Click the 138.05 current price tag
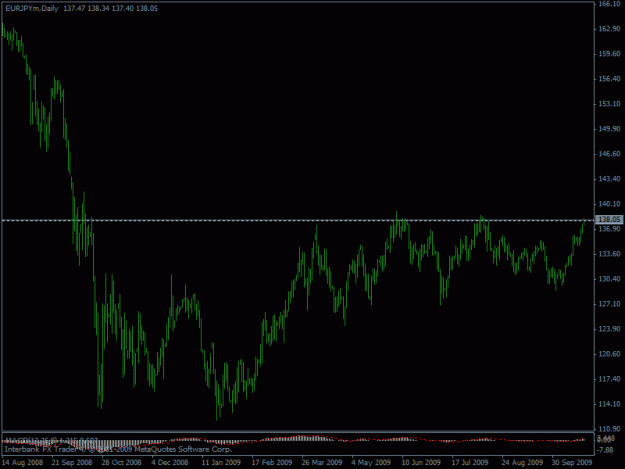 609,220
